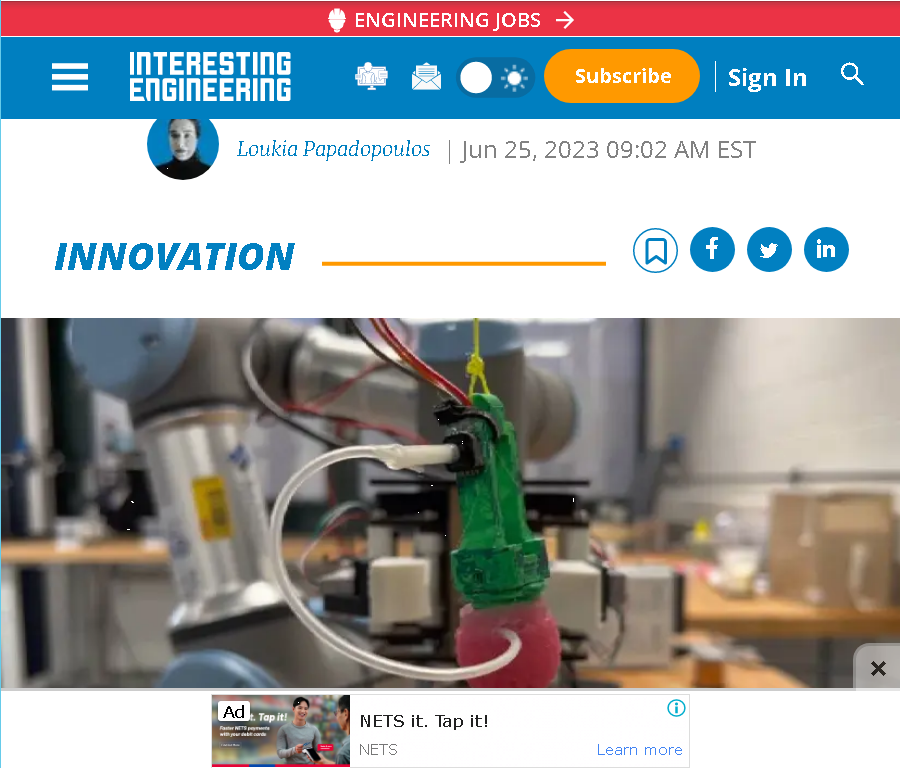Click the ad info icon
Screen dimensions: 900x768
(676, 708)
